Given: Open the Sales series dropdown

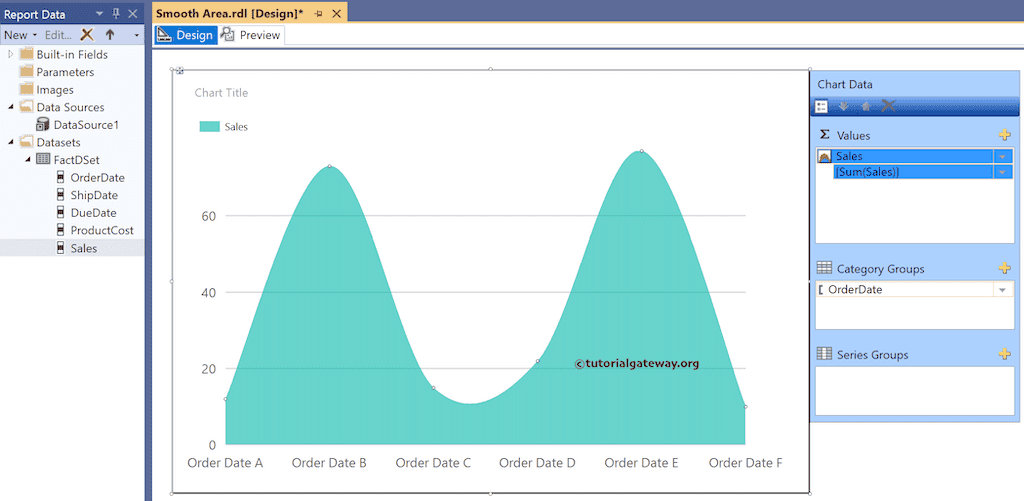Looking at the screenshot, I should tap(1002, 156).
